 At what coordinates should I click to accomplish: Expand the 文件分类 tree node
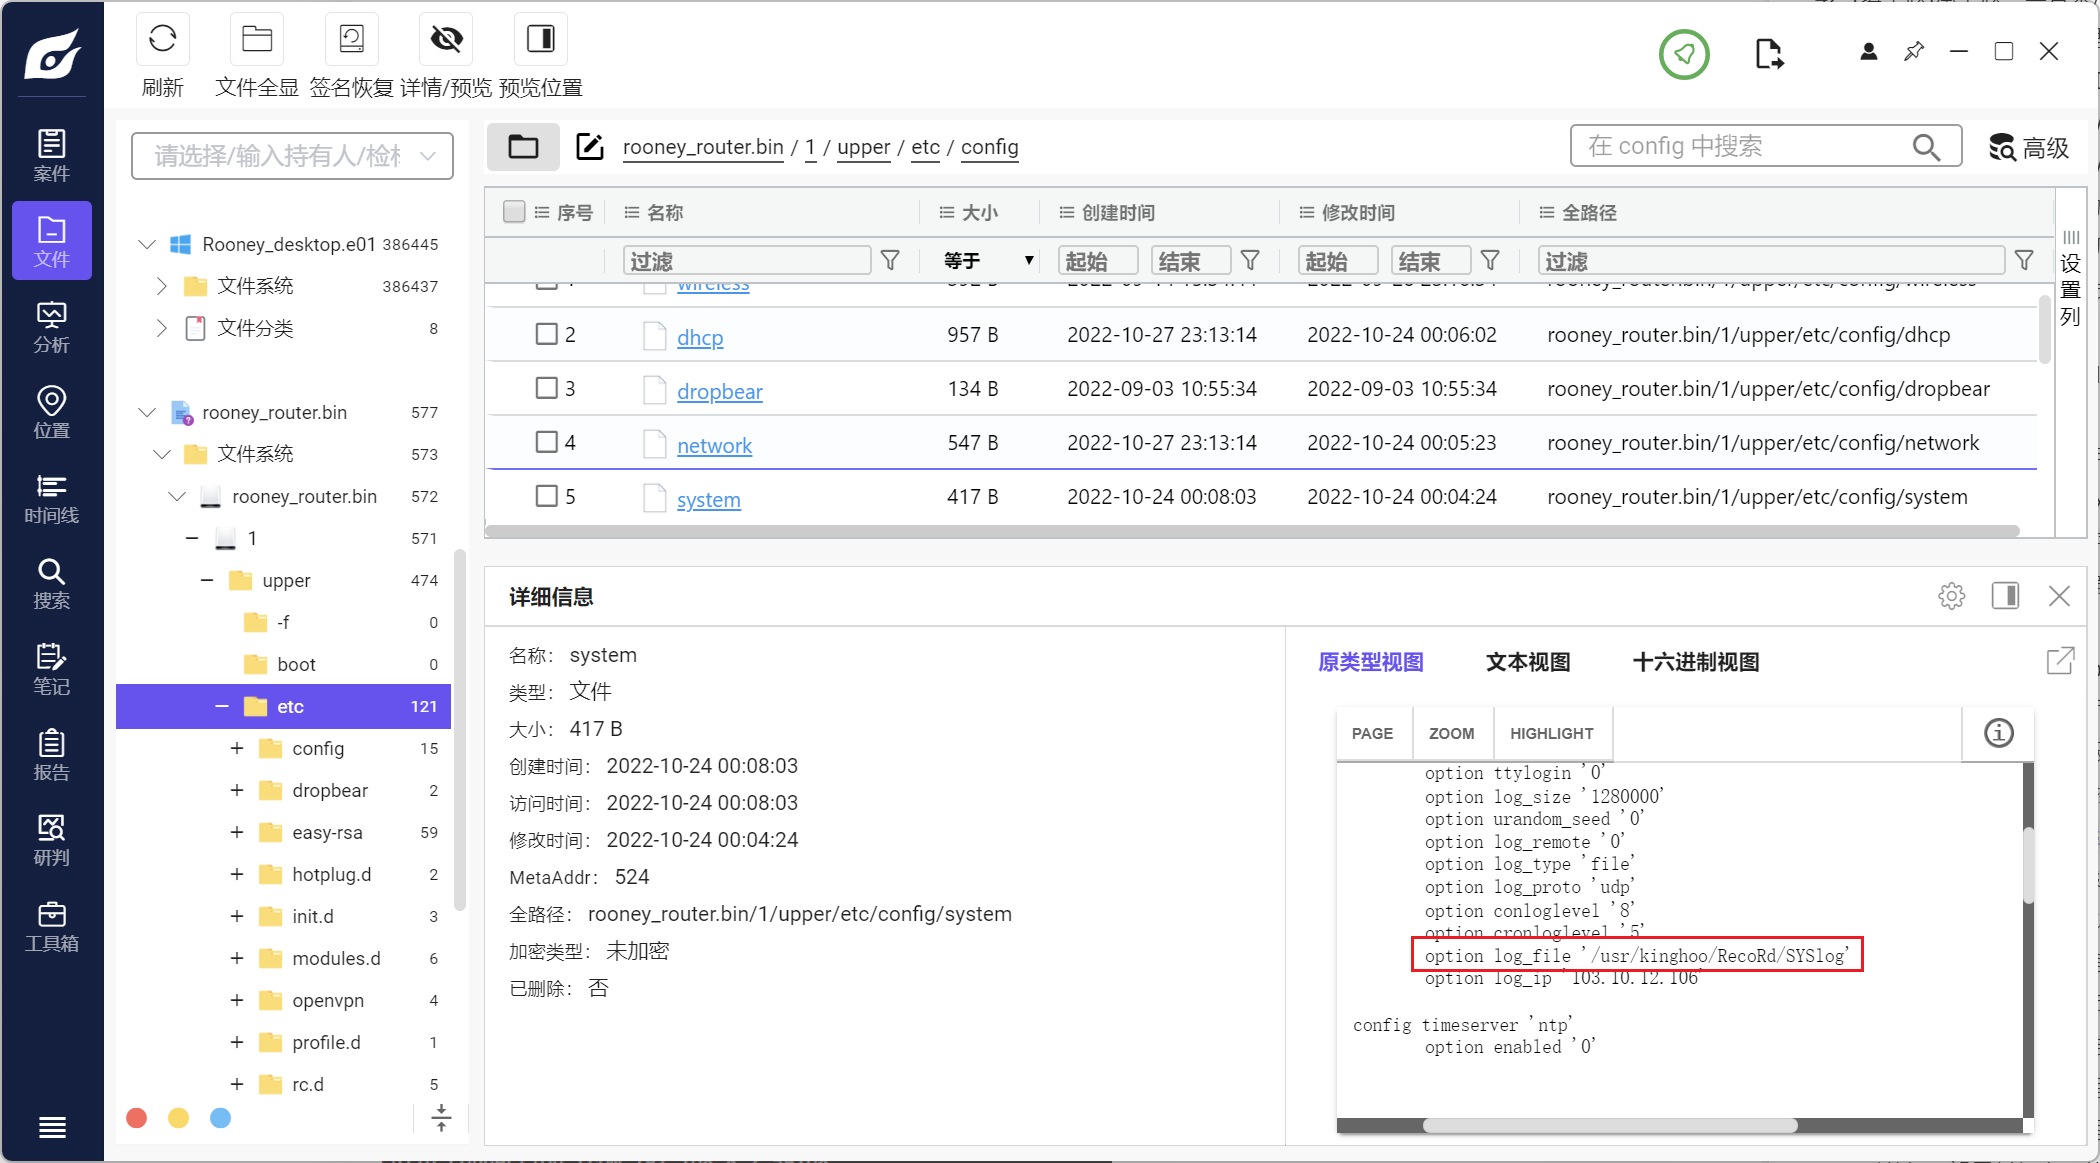click(162, 328)
